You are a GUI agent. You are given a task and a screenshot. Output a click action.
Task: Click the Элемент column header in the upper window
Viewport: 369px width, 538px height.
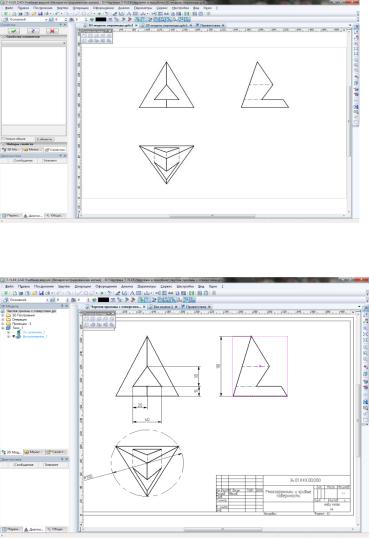(x=50, y=161)
